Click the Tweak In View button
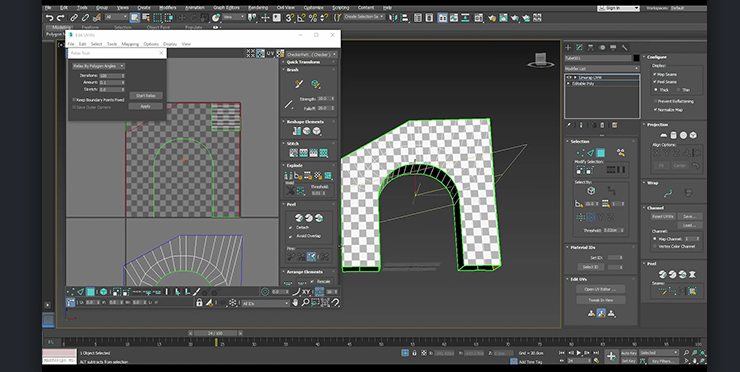Screen dimensions: 740x372 pyautogui.click(x=601, y=300)
